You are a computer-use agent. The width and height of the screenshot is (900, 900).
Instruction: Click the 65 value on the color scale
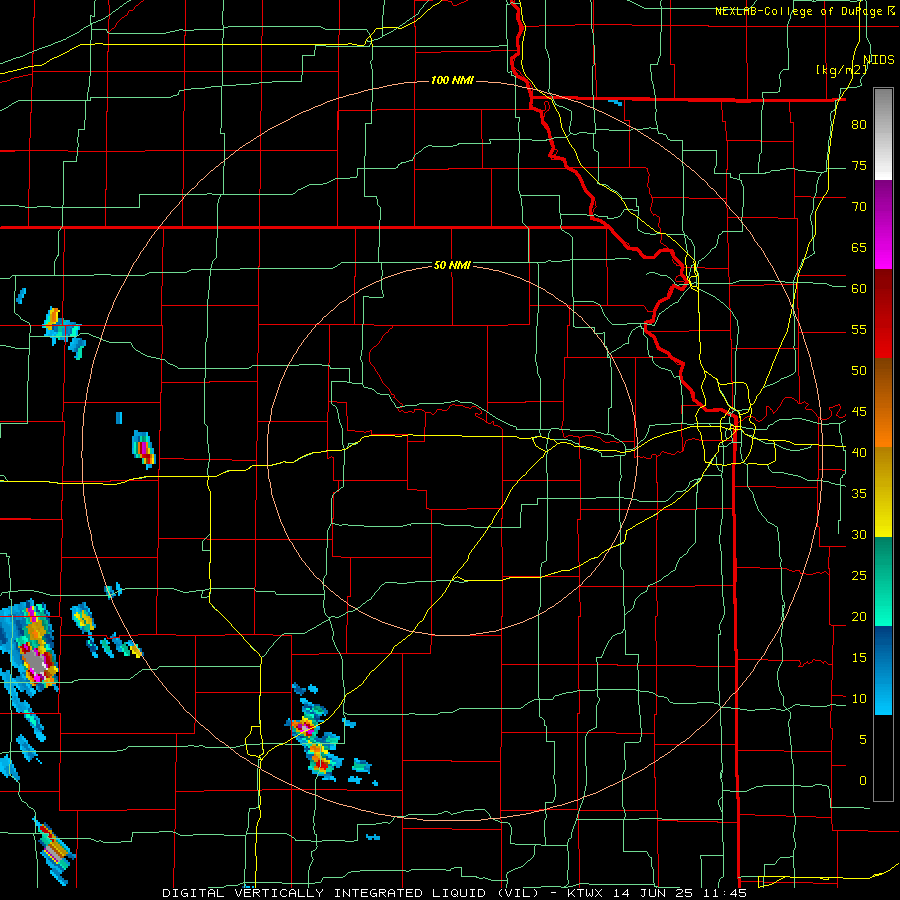pos(859,248)
